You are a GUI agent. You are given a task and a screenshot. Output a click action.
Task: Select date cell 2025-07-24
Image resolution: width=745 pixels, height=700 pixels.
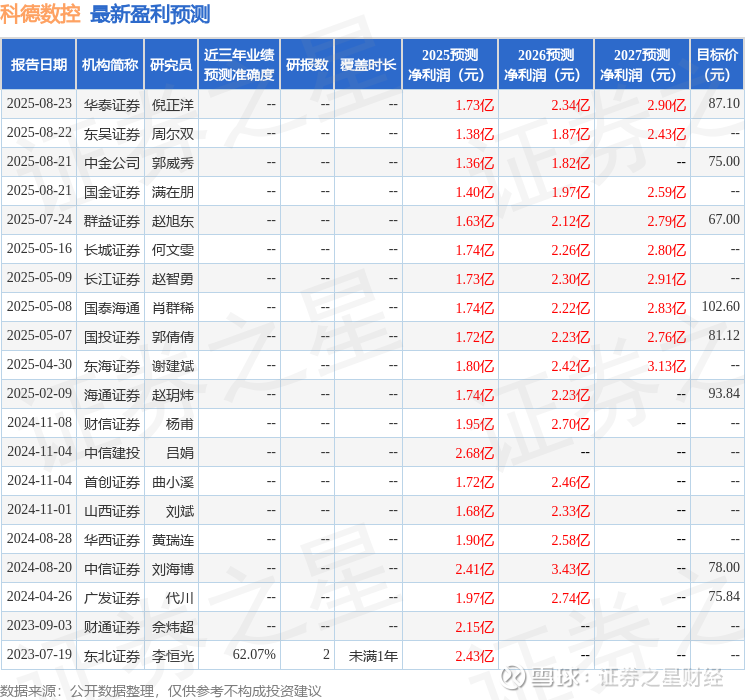[x=39, y=220]
